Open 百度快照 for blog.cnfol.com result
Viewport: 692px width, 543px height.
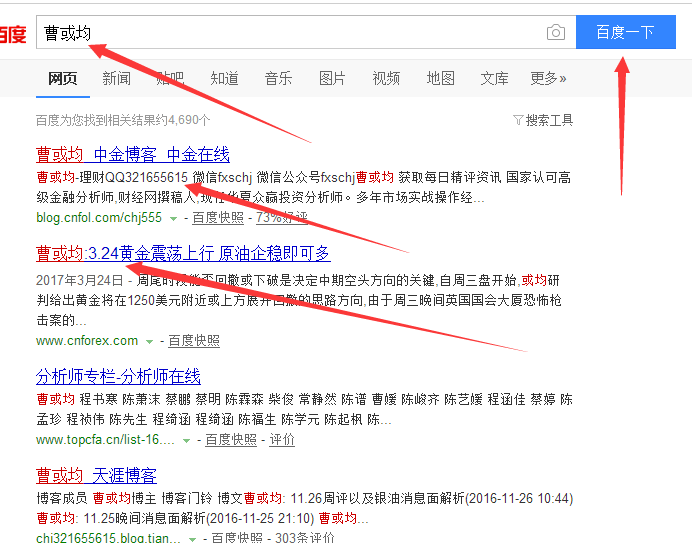coord(218,218)
